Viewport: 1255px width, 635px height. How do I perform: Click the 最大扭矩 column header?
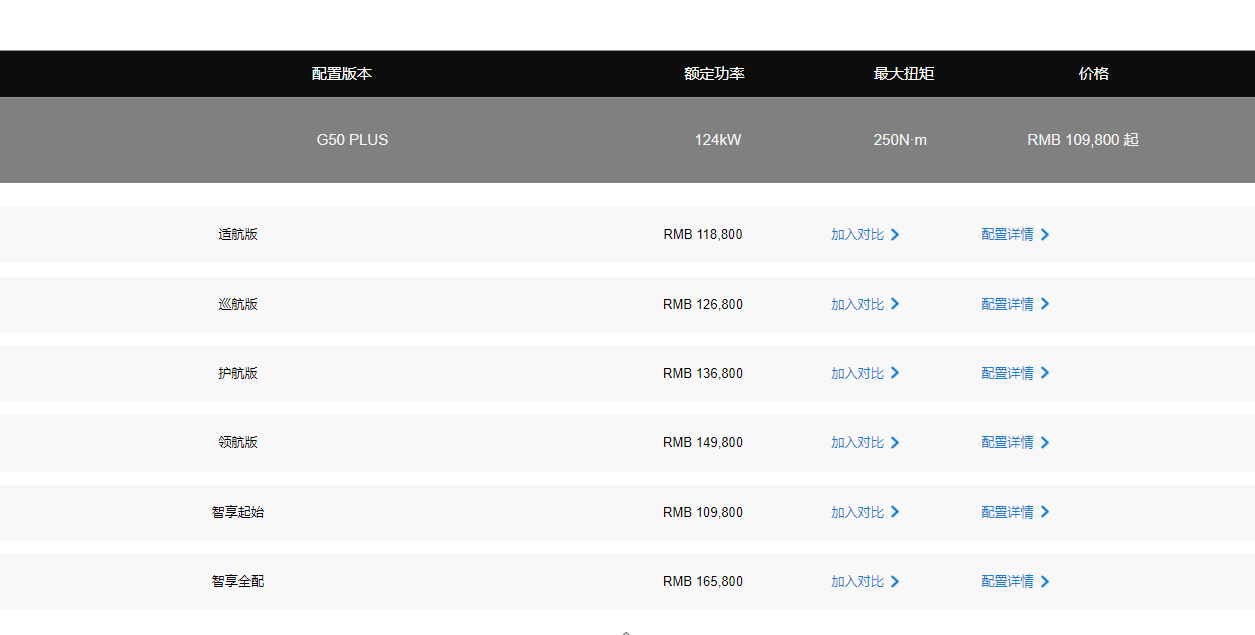coord(904,74)
